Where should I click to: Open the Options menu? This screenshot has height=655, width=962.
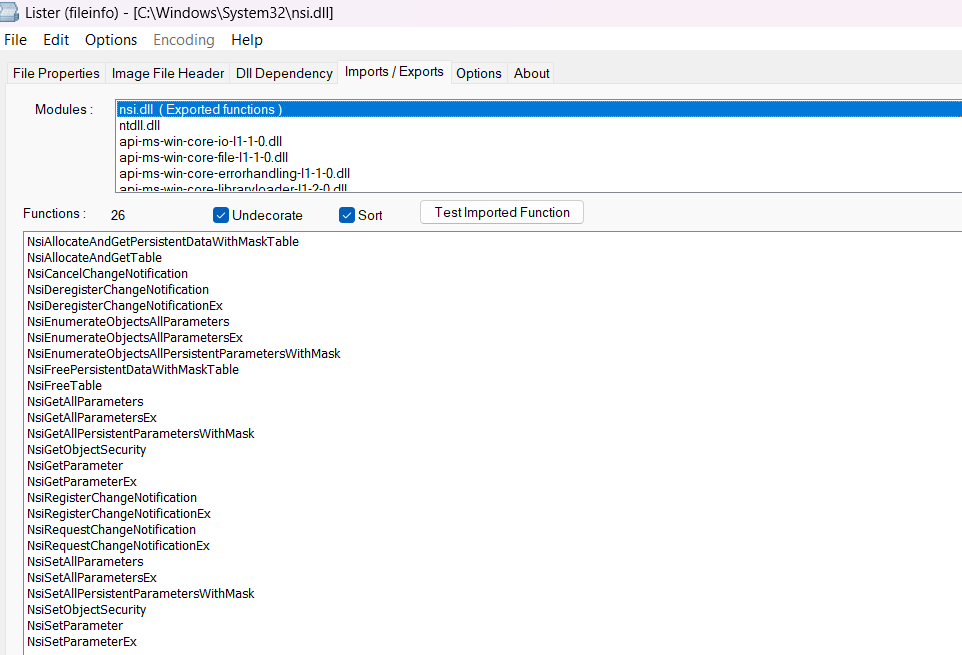111,40
